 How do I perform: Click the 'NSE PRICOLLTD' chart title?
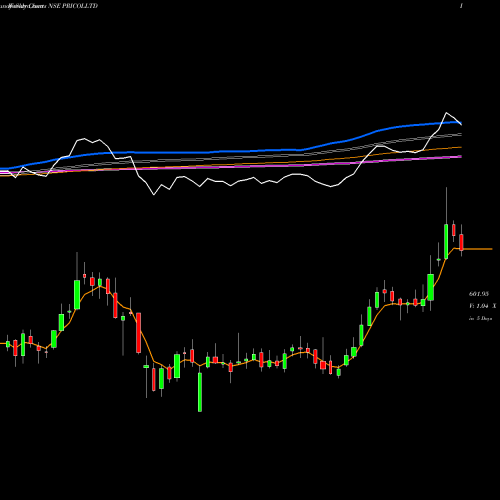(x=73, y=6)
